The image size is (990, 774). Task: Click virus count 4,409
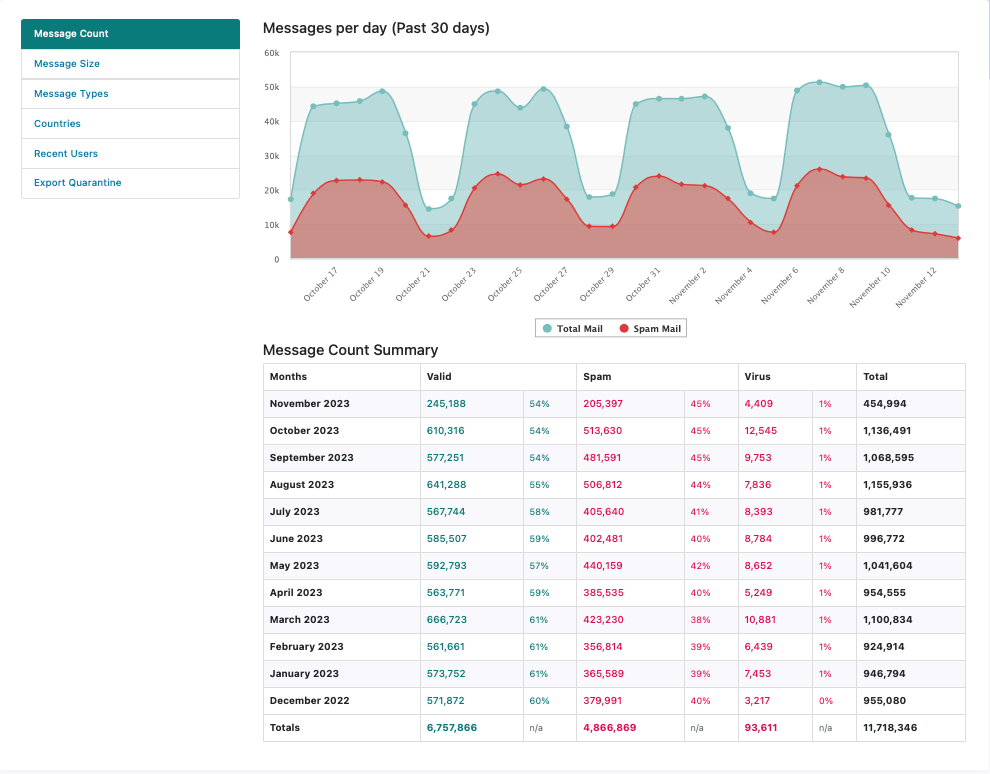pos(759,403)
